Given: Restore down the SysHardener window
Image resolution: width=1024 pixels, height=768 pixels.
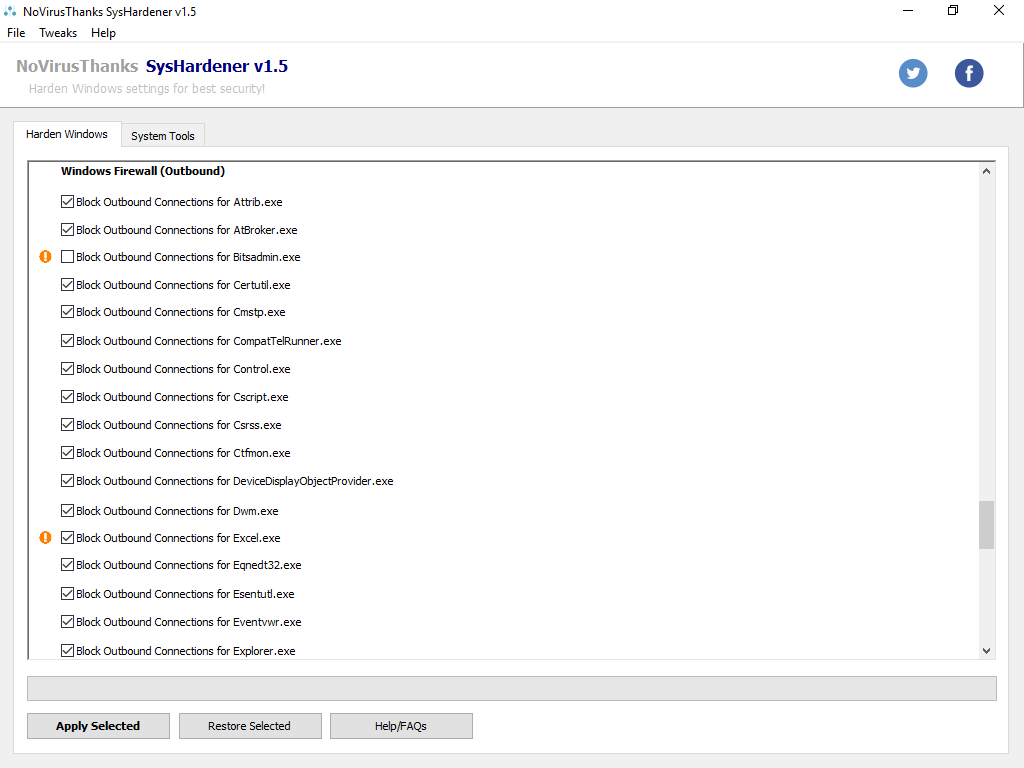Looking at the screenshot, I should click(x=953, y=10).
